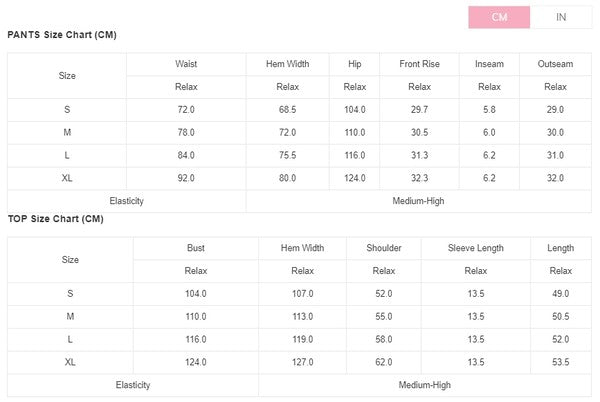Select the Outseam column header

point(555,64)
